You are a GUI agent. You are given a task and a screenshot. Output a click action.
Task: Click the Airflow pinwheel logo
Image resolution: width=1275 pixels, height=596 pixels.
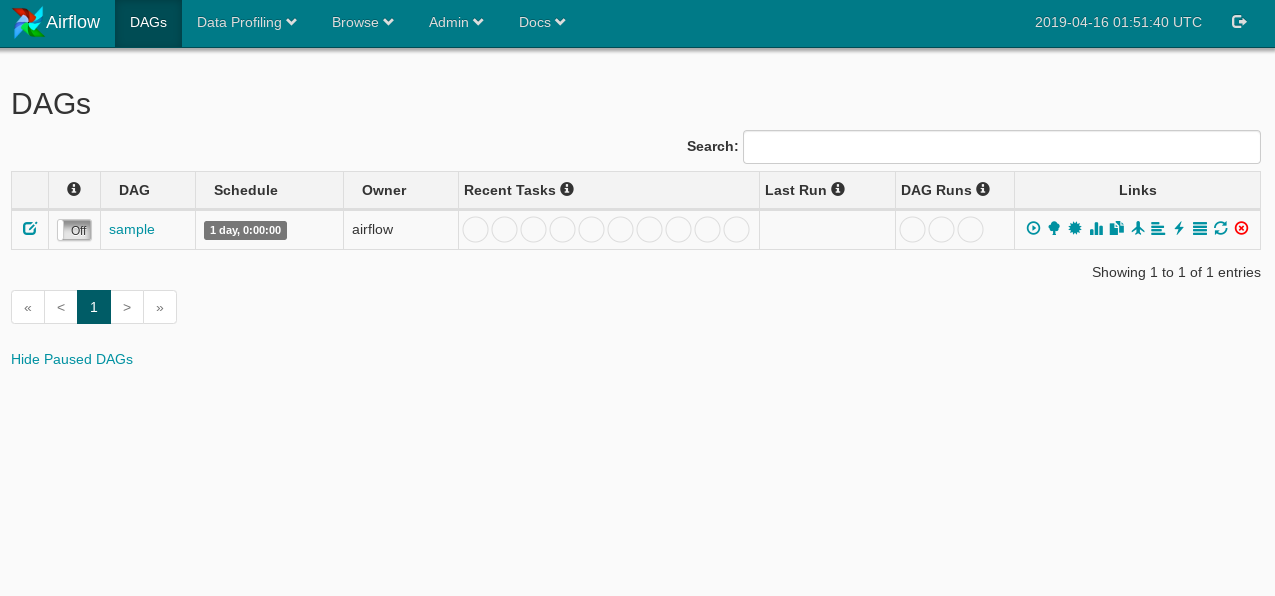pos(27,22)
